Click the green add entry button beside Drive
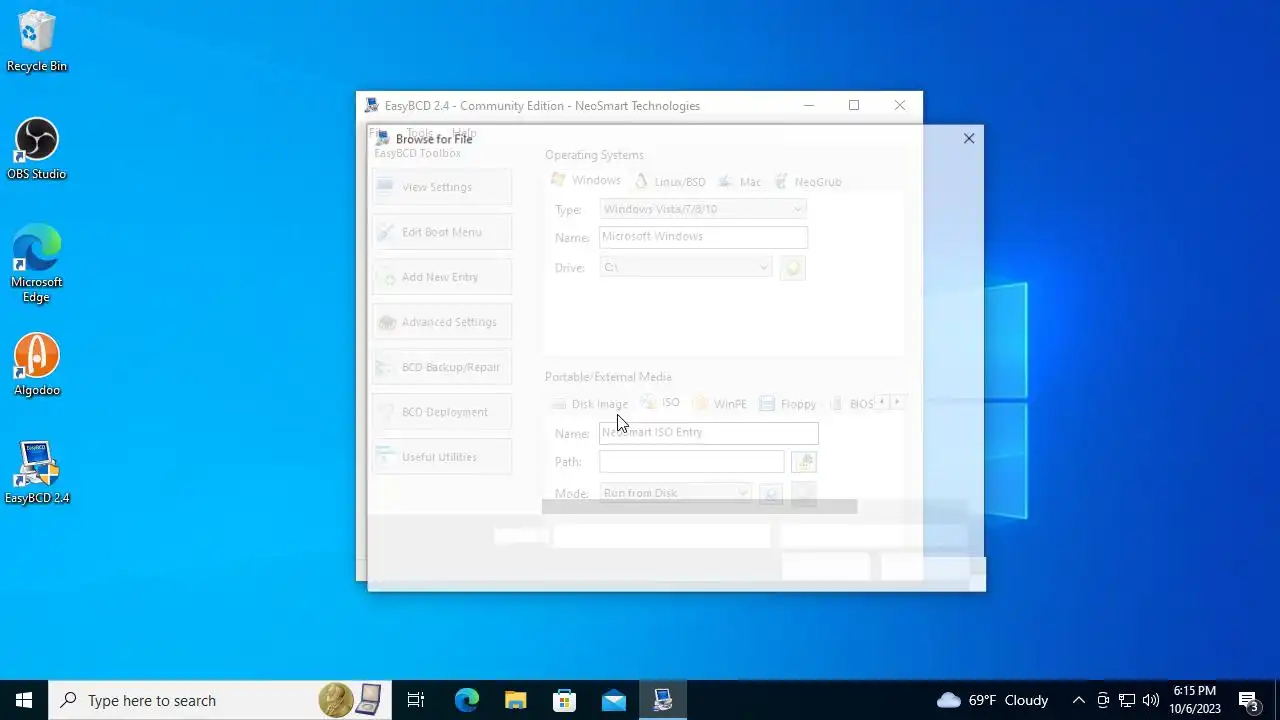 point(792,268)
